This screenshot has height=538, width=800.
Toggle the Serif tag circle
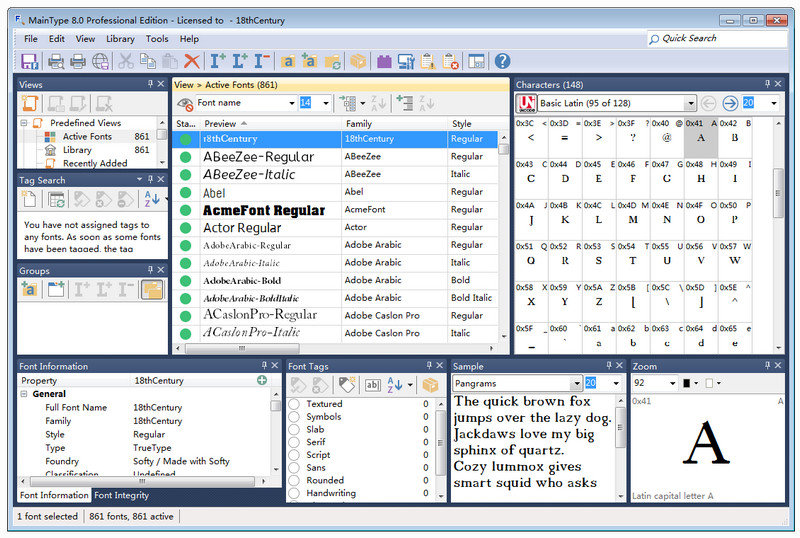coord(294,442)
